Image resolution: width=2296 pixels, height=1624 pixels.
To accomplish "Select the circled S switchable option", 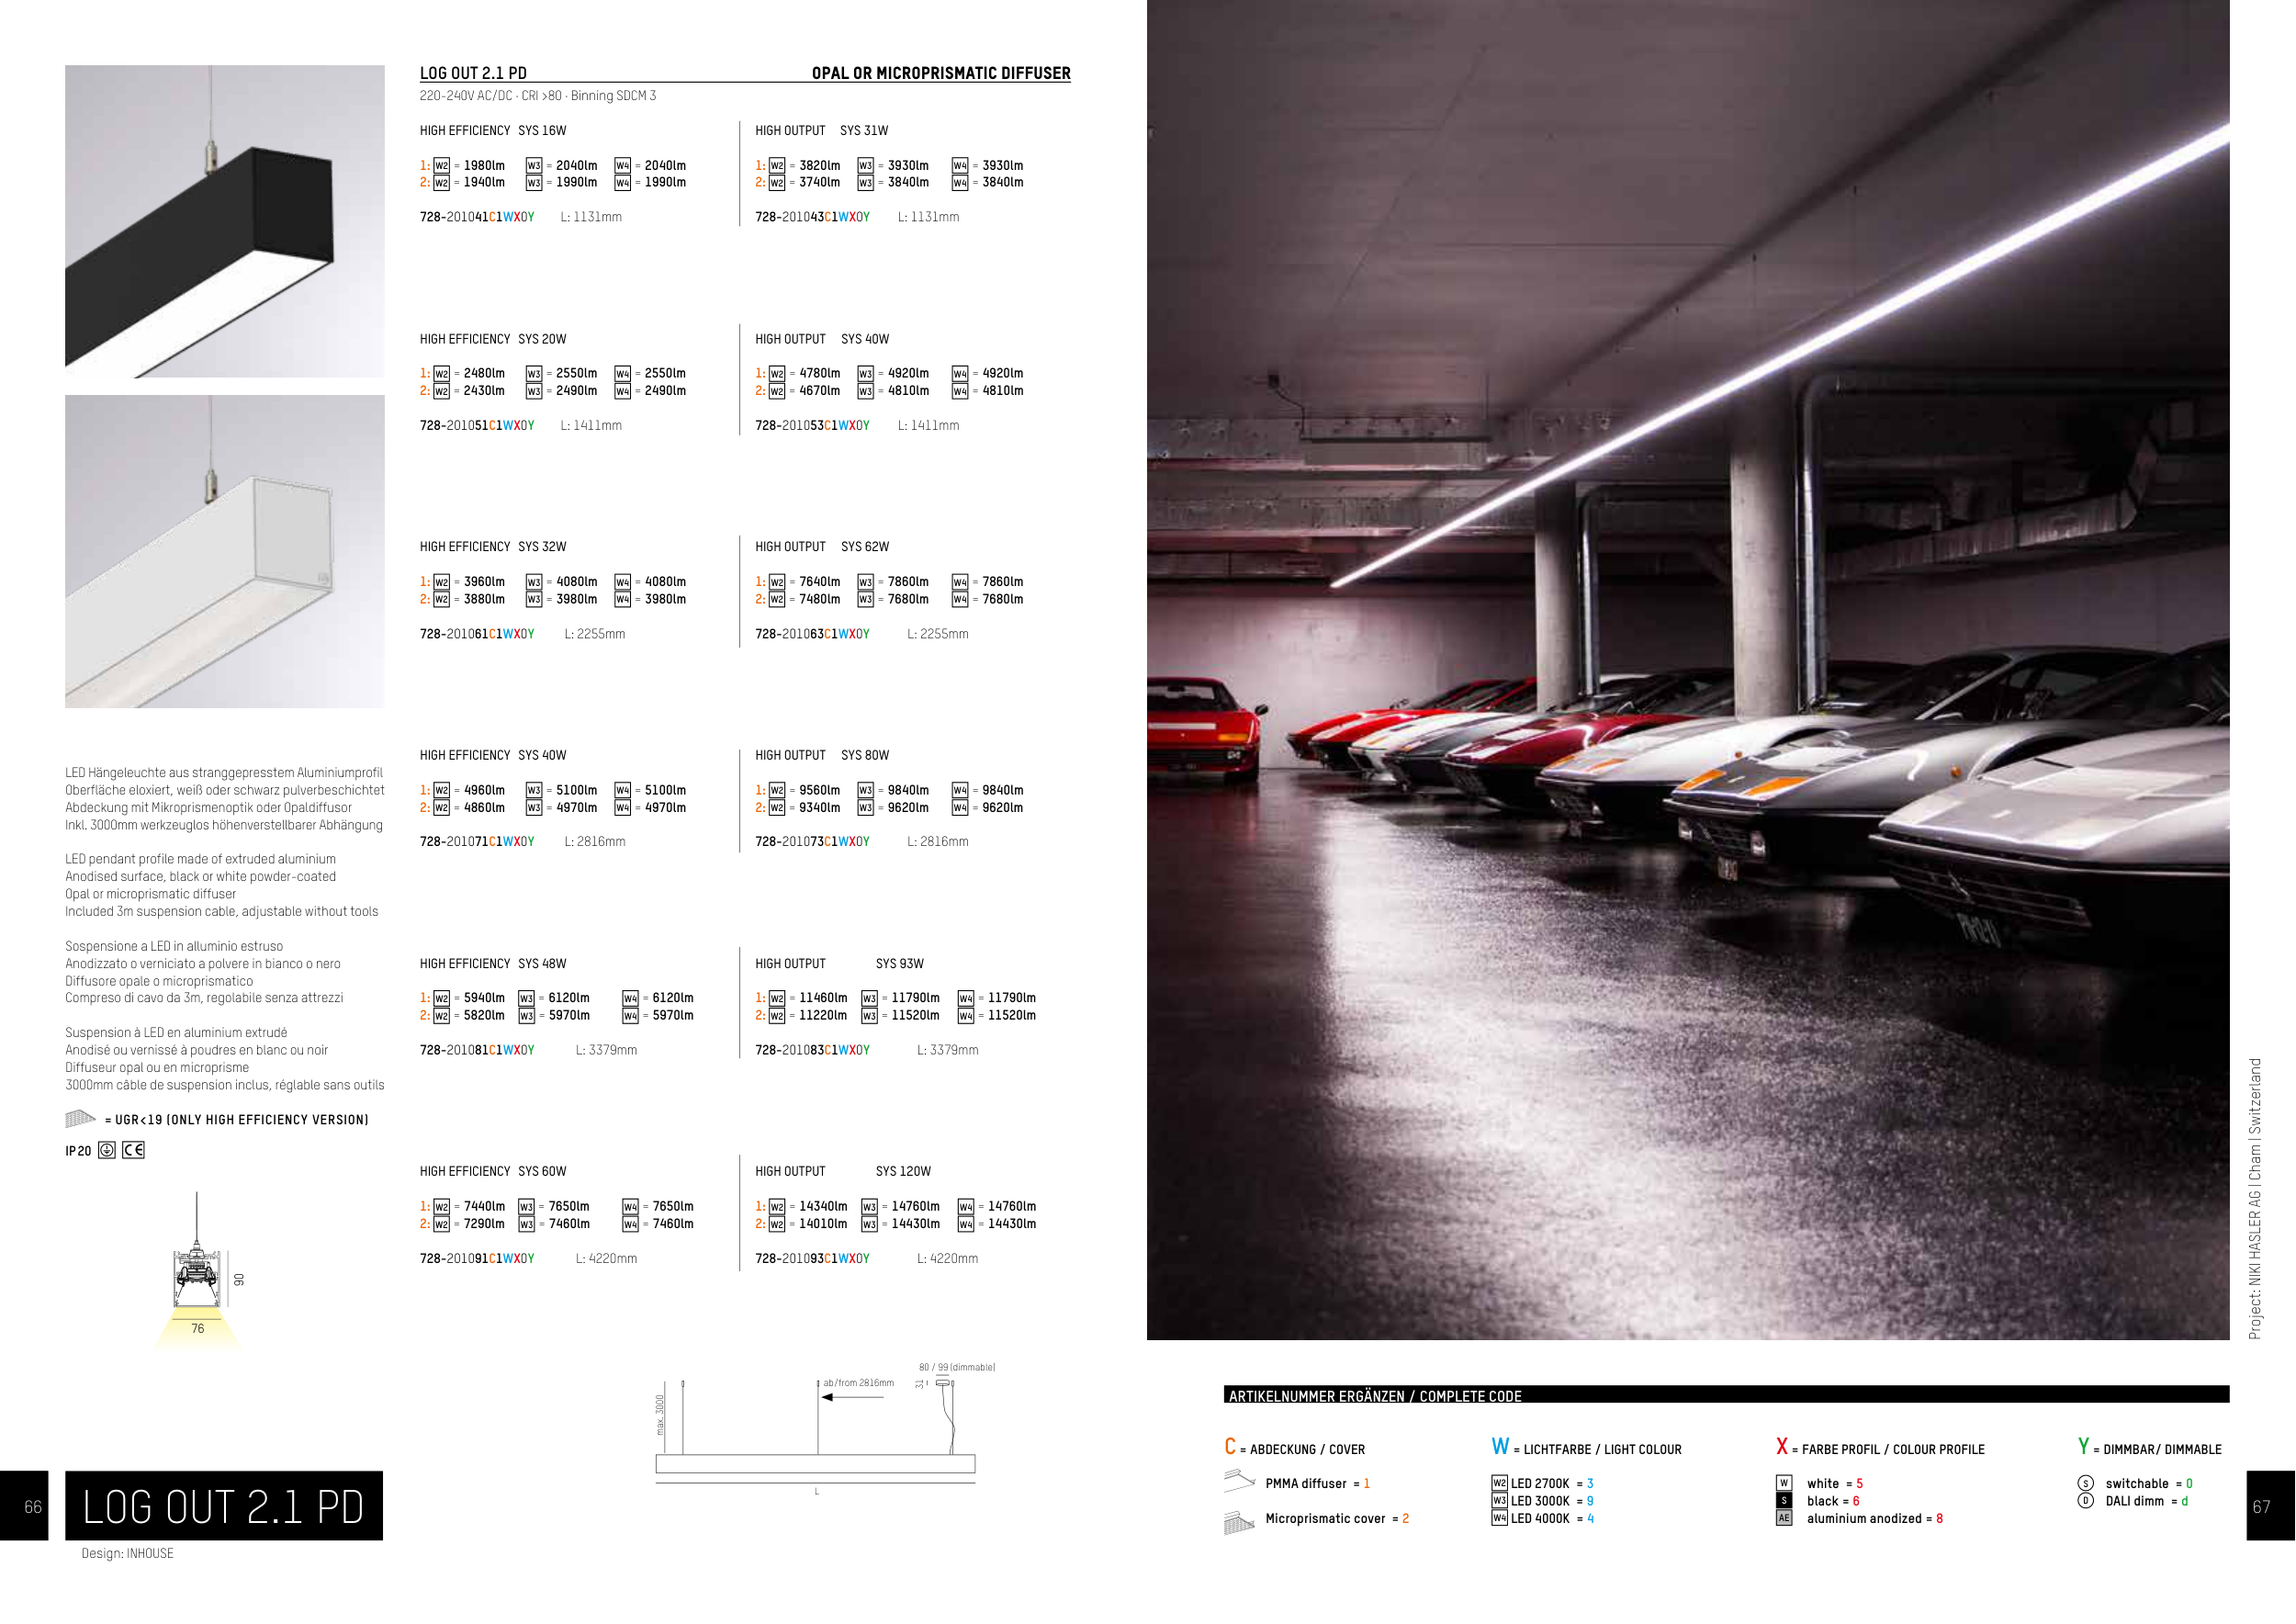I will click(2085, 1483).
